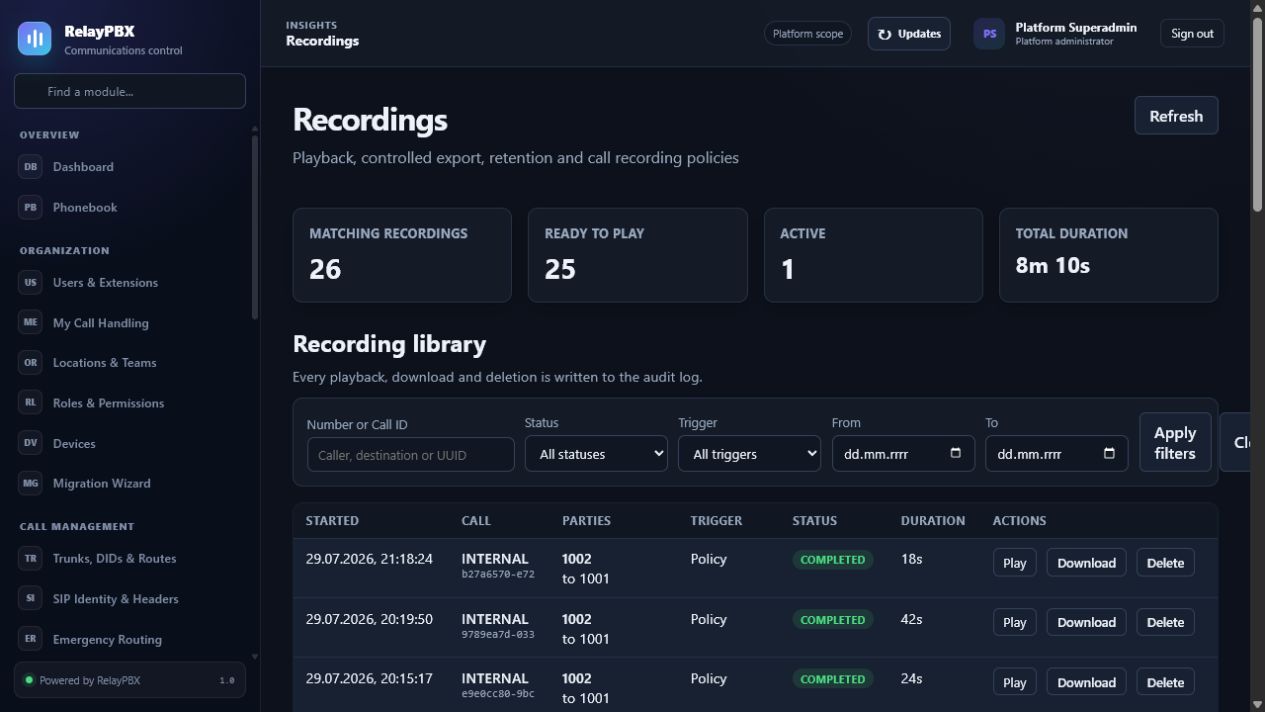Click COMPLETED status of 42s recording
The width and height of the screenshot is (1265, 712).
pyautogui.click(x=833, y=619)
